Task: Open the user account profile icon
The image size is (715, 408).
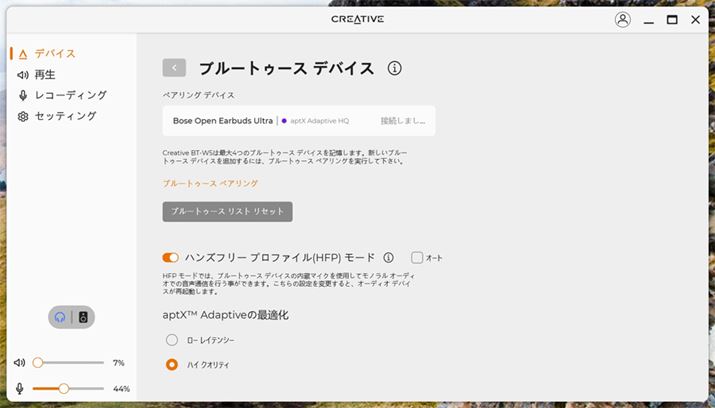Action: 622,20
